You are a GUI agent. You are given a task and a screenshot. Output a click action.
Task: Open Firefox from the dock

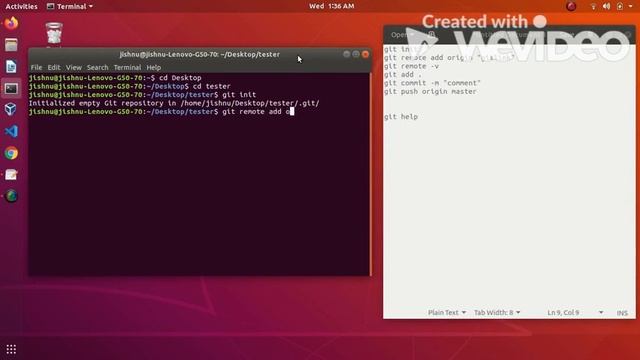[11, 23]
